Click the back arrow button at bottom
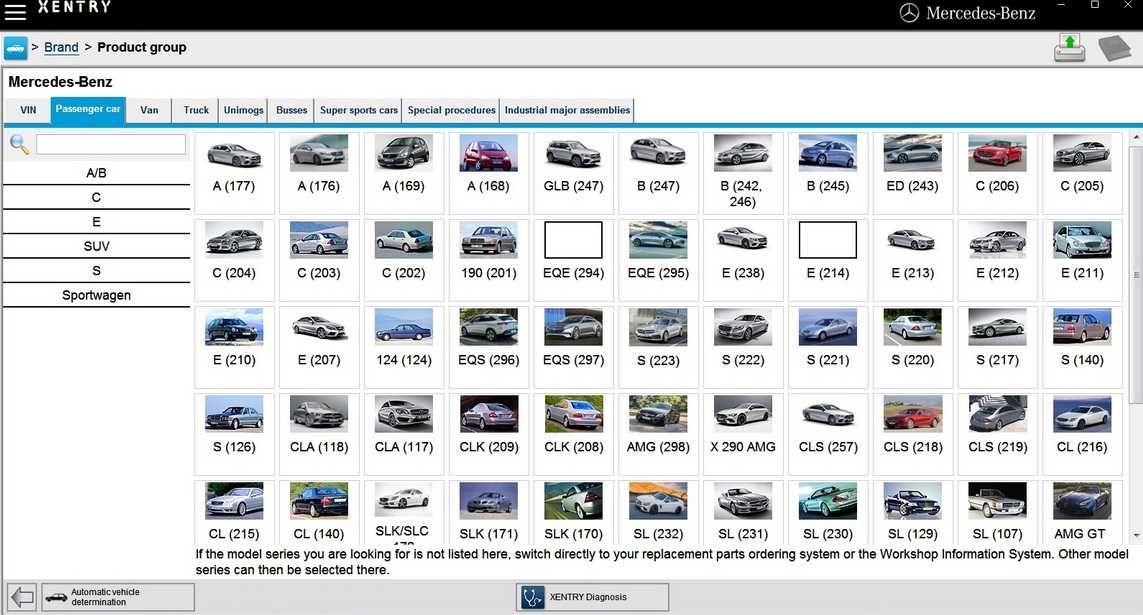This screenshot has width=1143, height=615. click(22, 598)
